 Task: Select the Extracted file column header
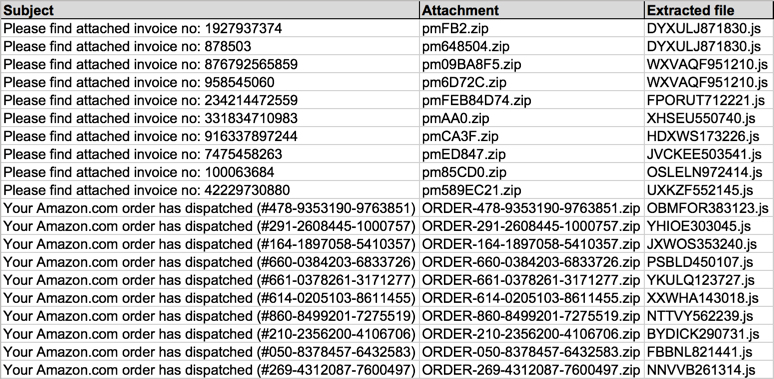point(709,10)
